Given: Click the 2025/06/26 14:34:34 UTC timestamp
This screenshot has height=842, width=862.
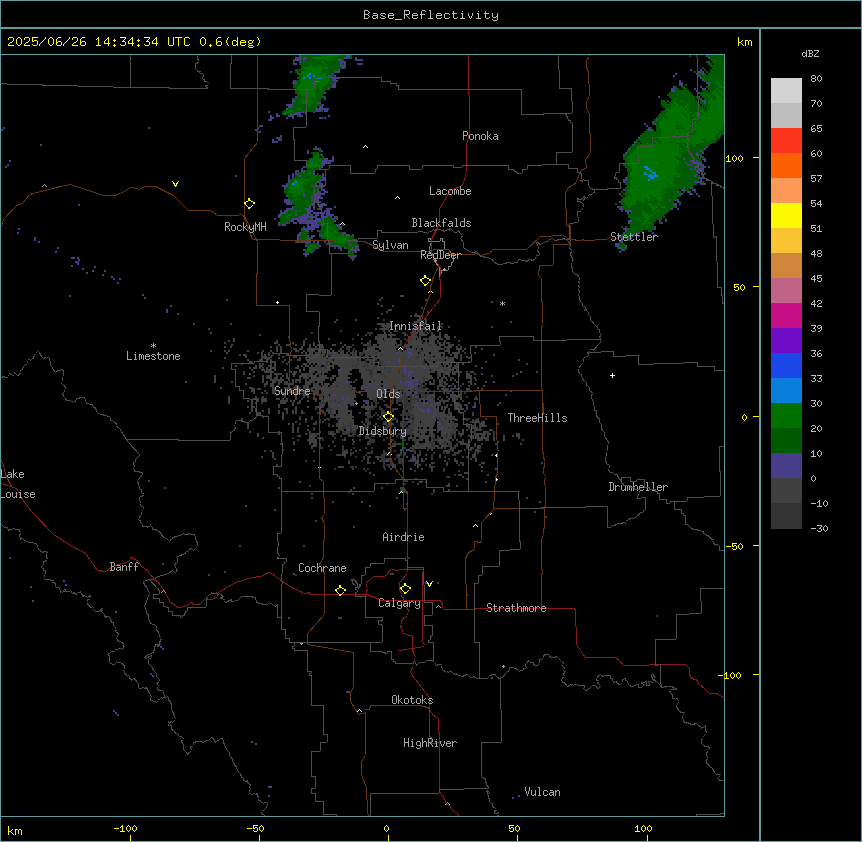Looking at the screenshot, I should coord(99,42).
